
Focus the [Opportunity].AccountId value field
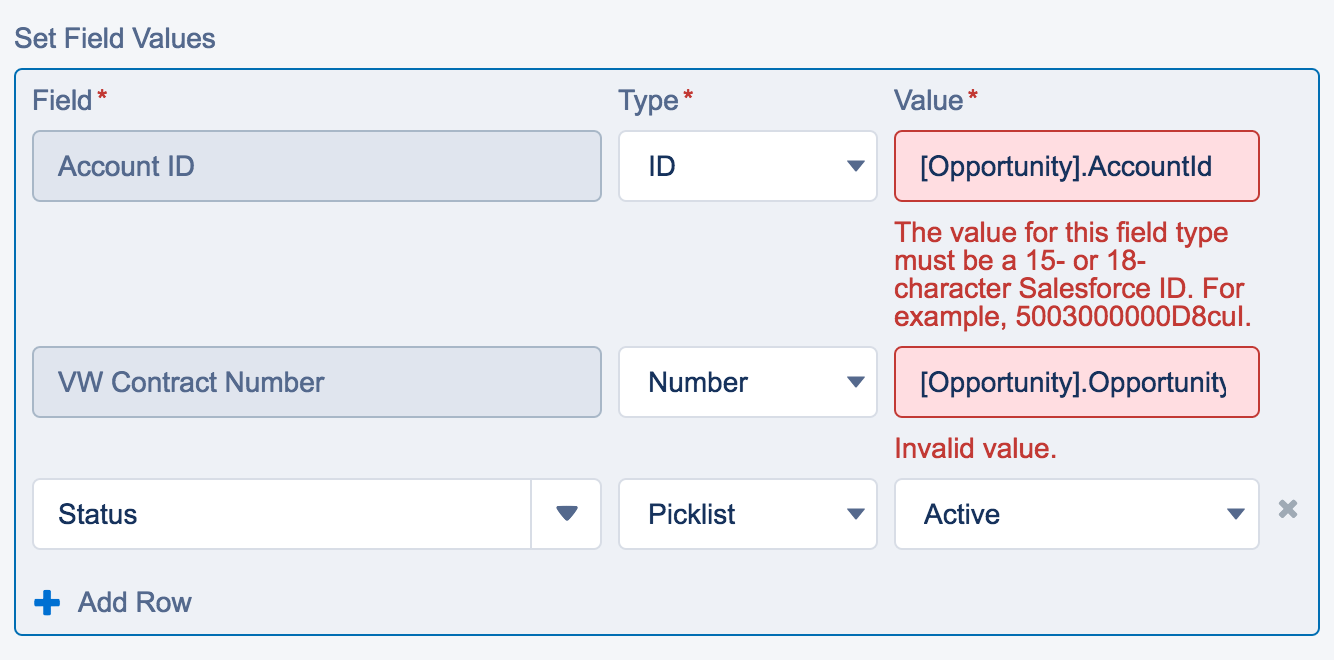coord(1076,166)
